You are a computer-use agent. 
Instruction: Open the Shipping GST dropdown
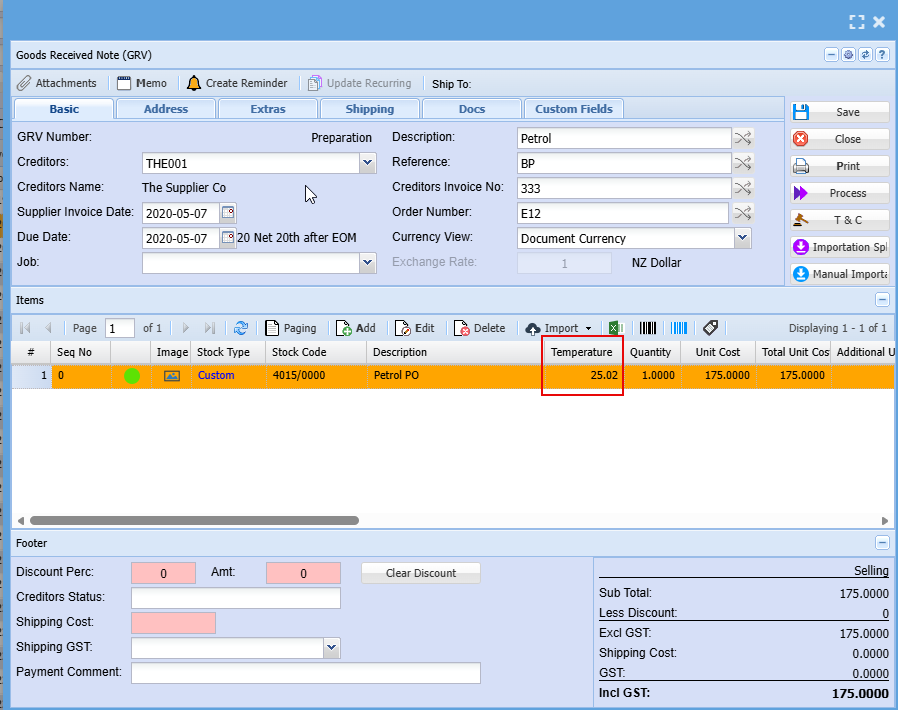pyautogui.click(x=332, y=648)
